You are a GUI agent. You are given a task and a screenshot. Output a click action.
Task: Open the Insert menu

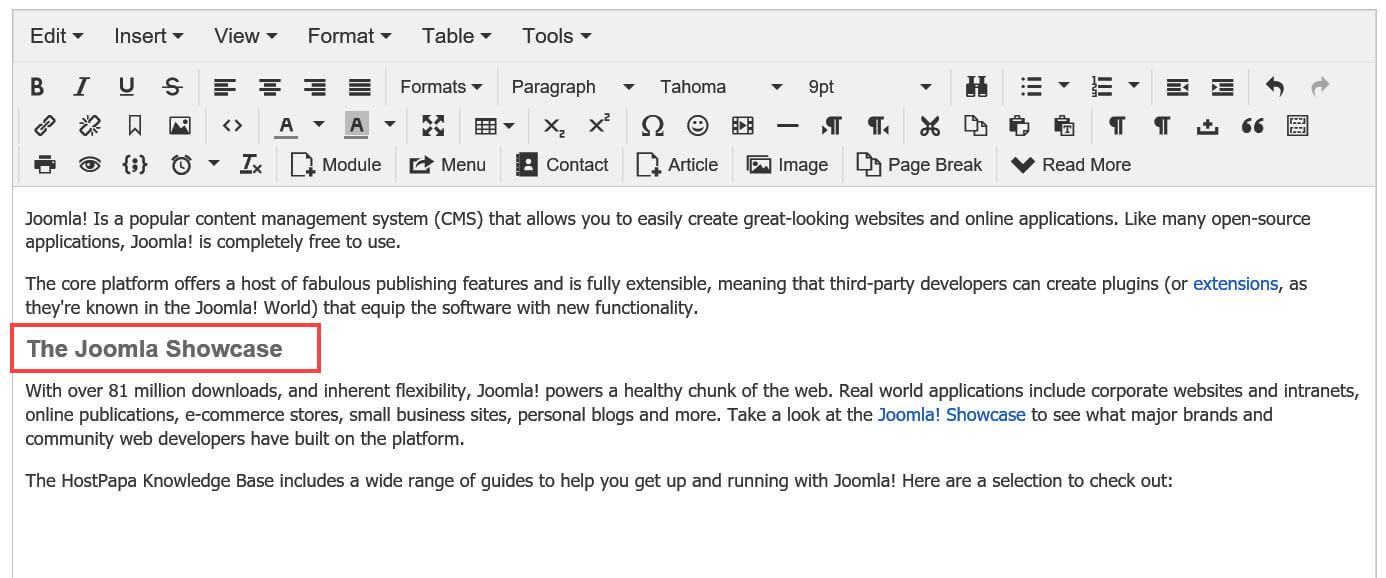pos(148,36)
